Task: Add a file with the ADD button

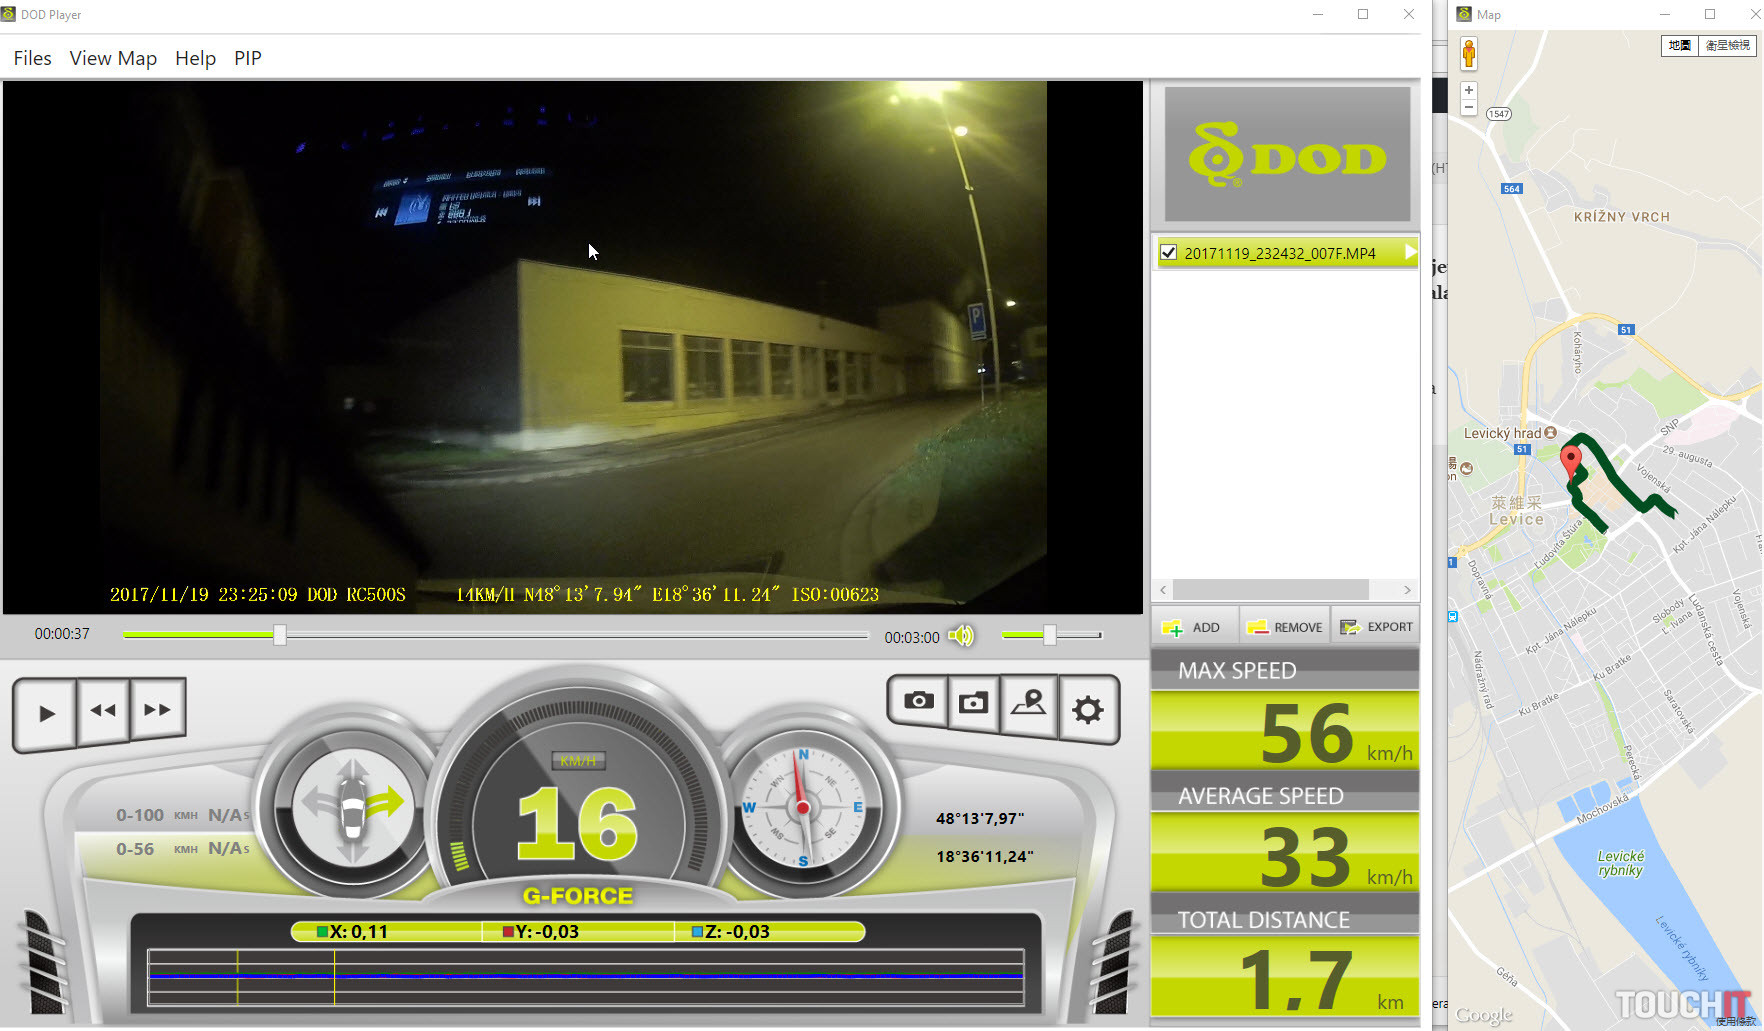Action: tap(1194, 627)
